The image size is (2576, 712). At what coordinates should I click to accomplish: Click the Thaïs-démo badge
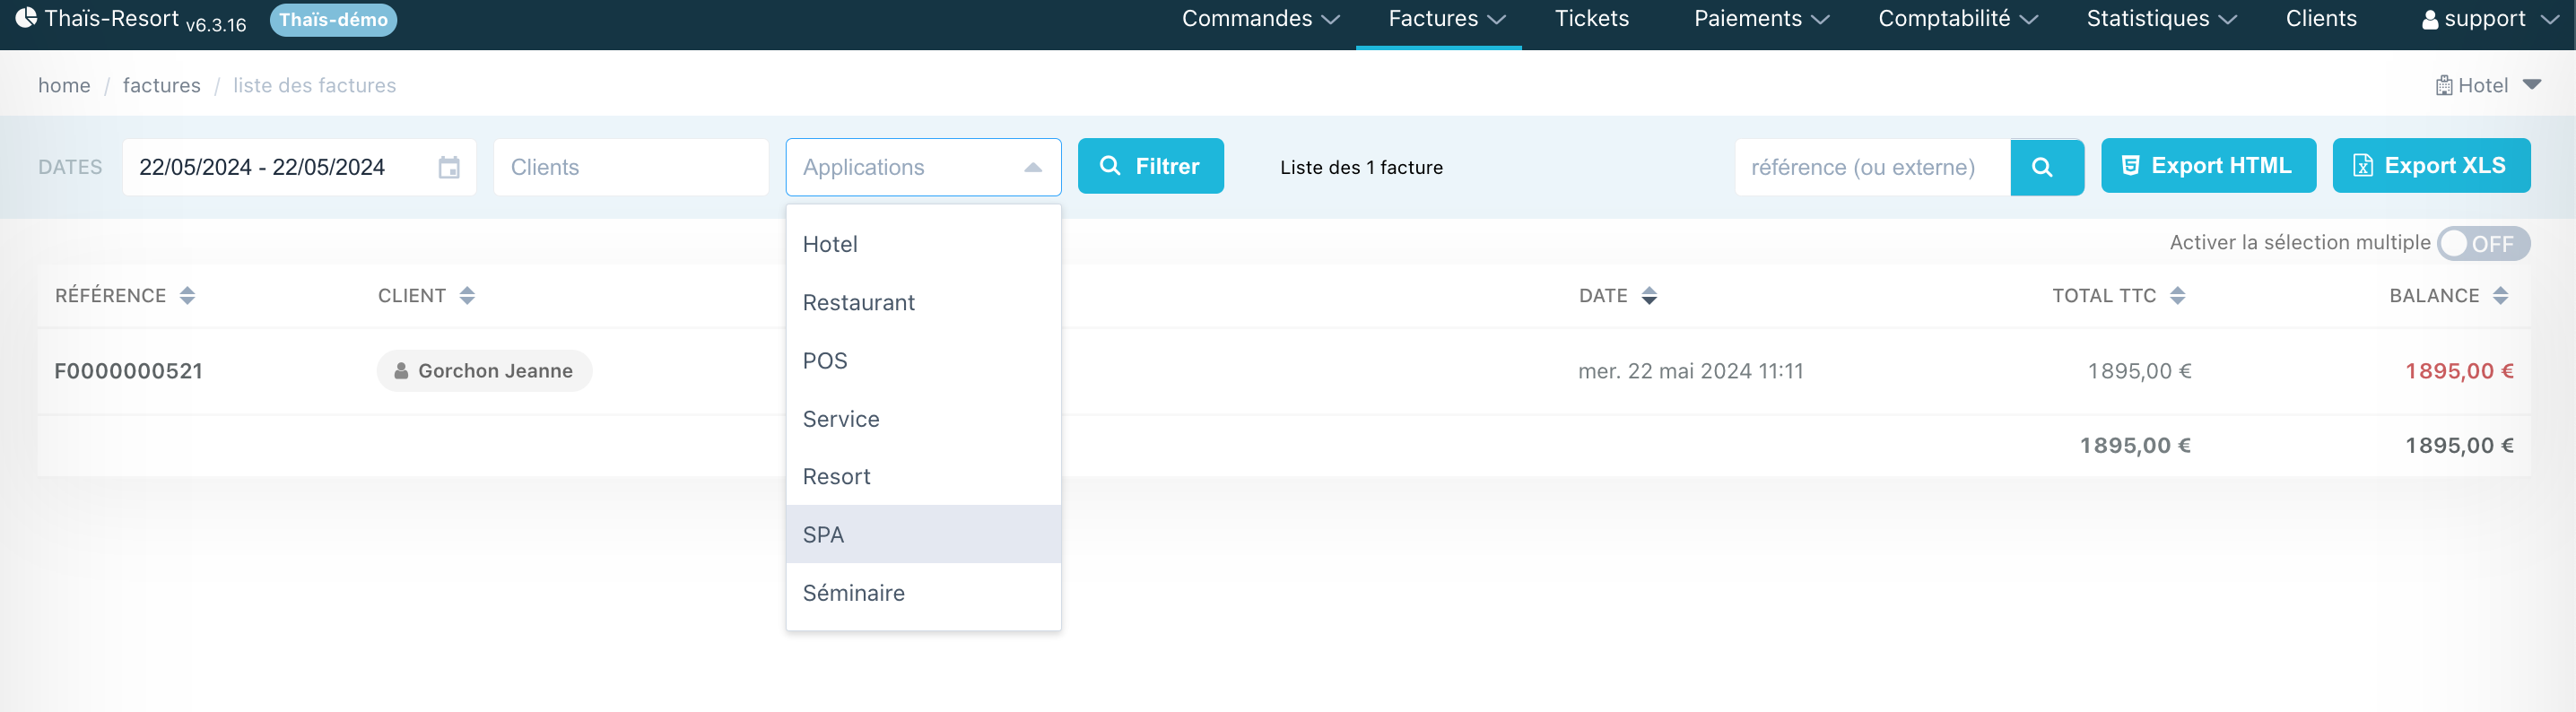(333, 20)
